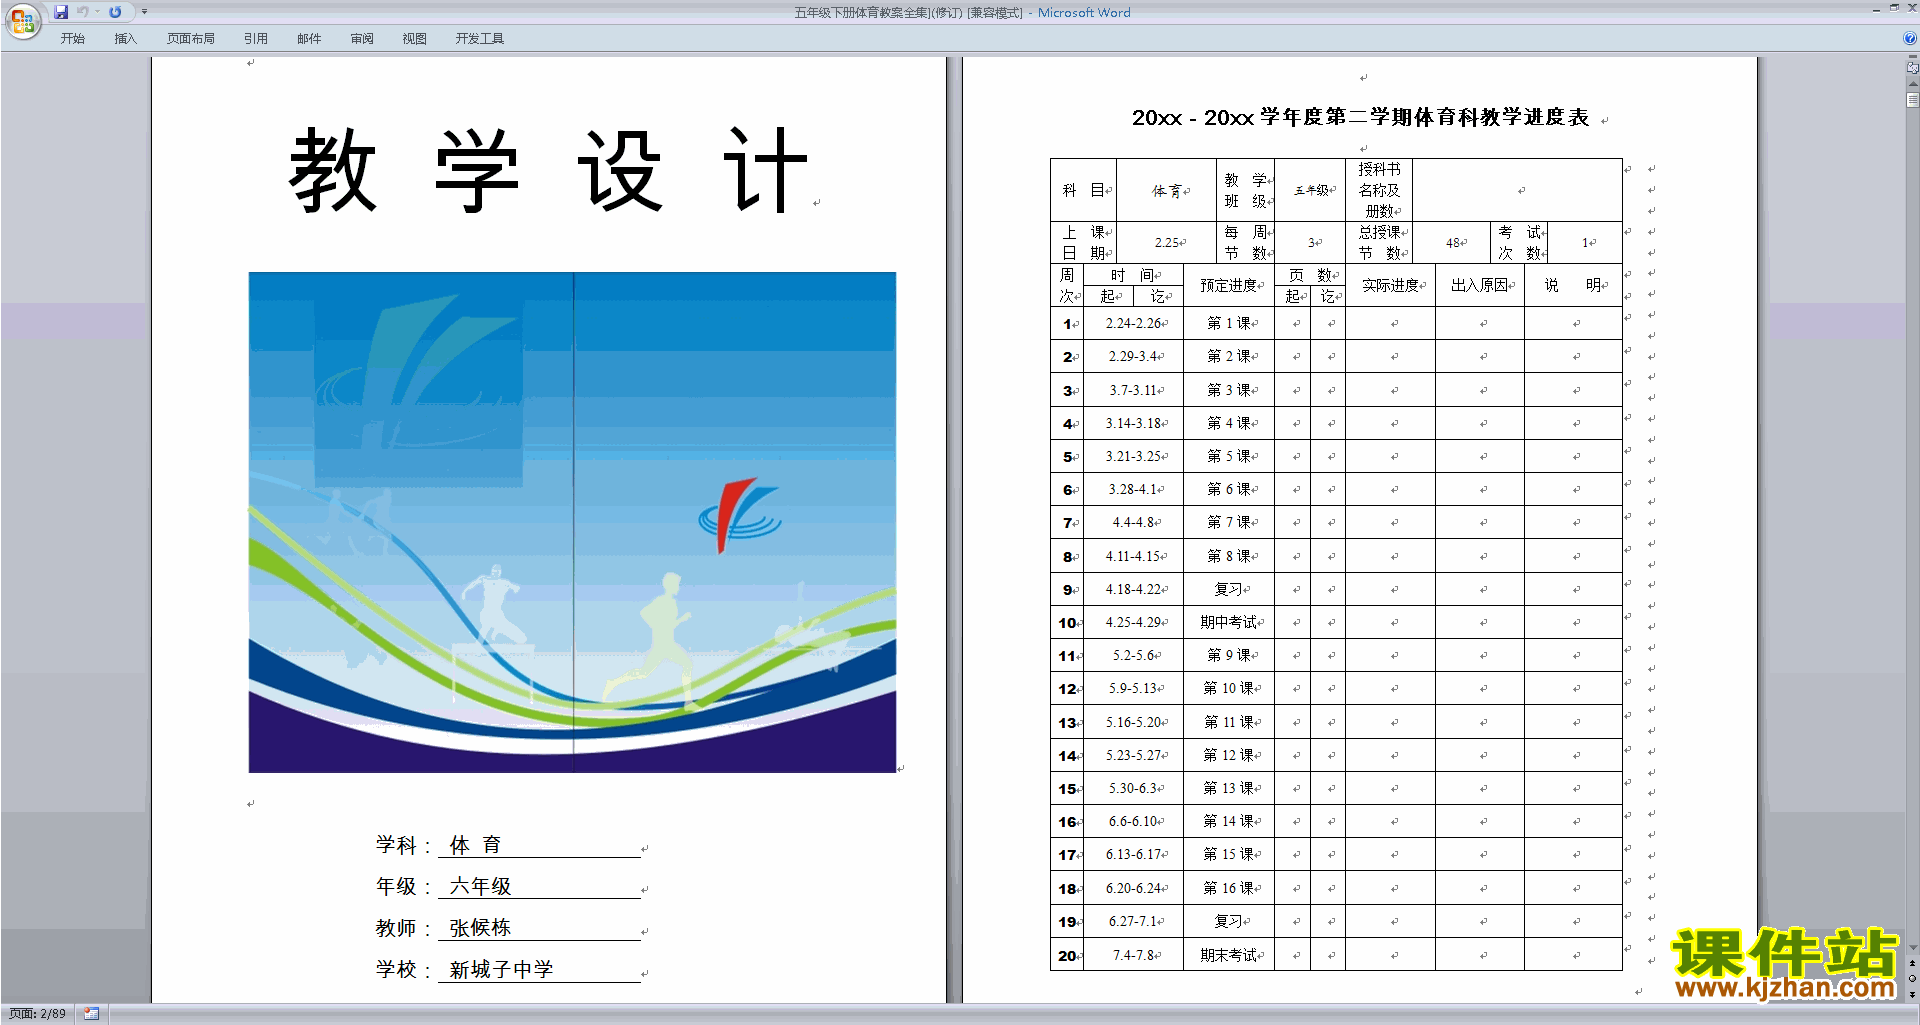Undo the last action with the curved arrow

[x=83, y=12]
